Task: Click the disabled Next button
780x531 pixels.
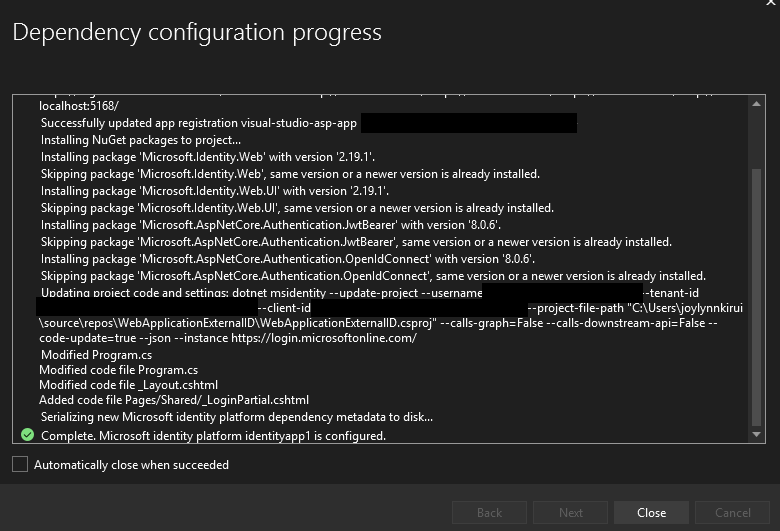Action: coord(570,512)
